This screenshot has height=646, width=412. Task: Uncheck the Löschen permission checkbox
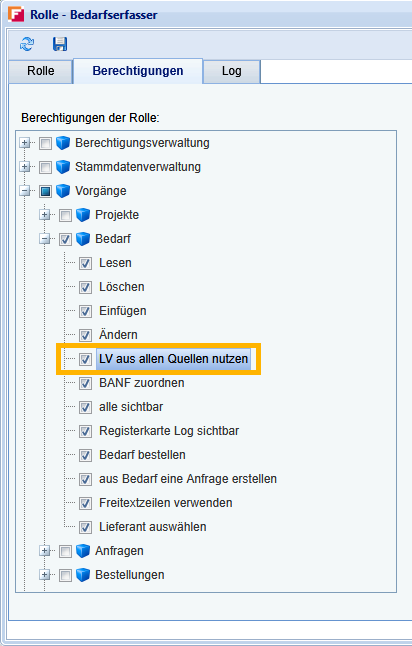tap(85, 287)
